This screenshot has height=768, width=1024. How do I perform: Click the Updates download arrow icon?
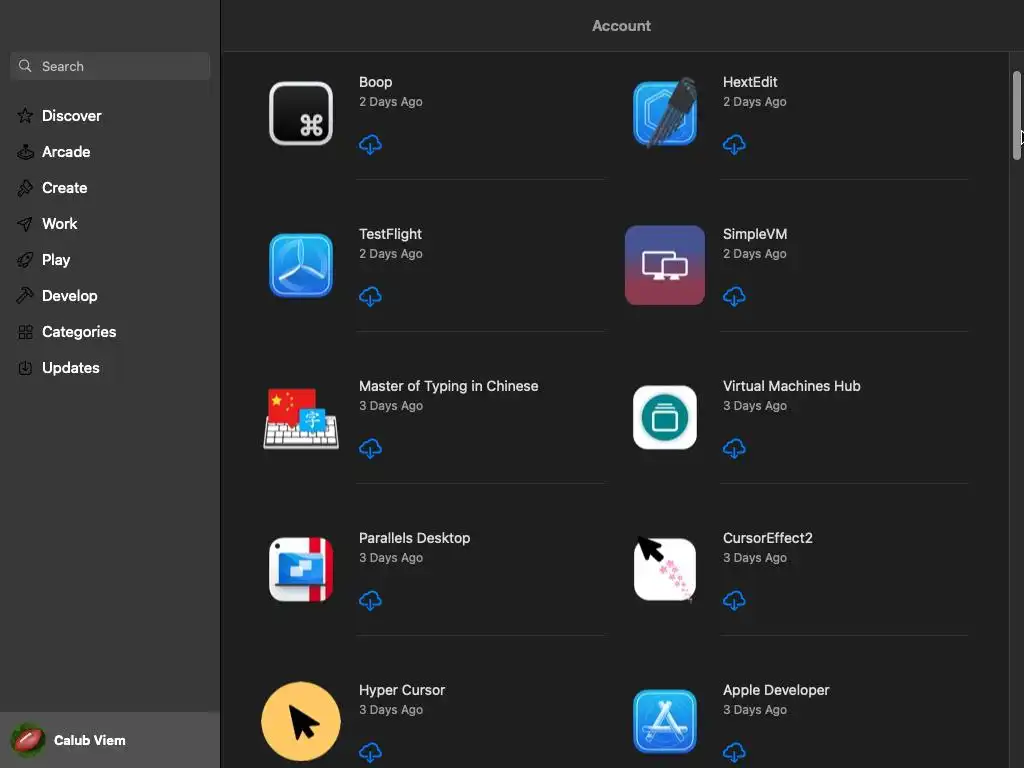point(25,368)
